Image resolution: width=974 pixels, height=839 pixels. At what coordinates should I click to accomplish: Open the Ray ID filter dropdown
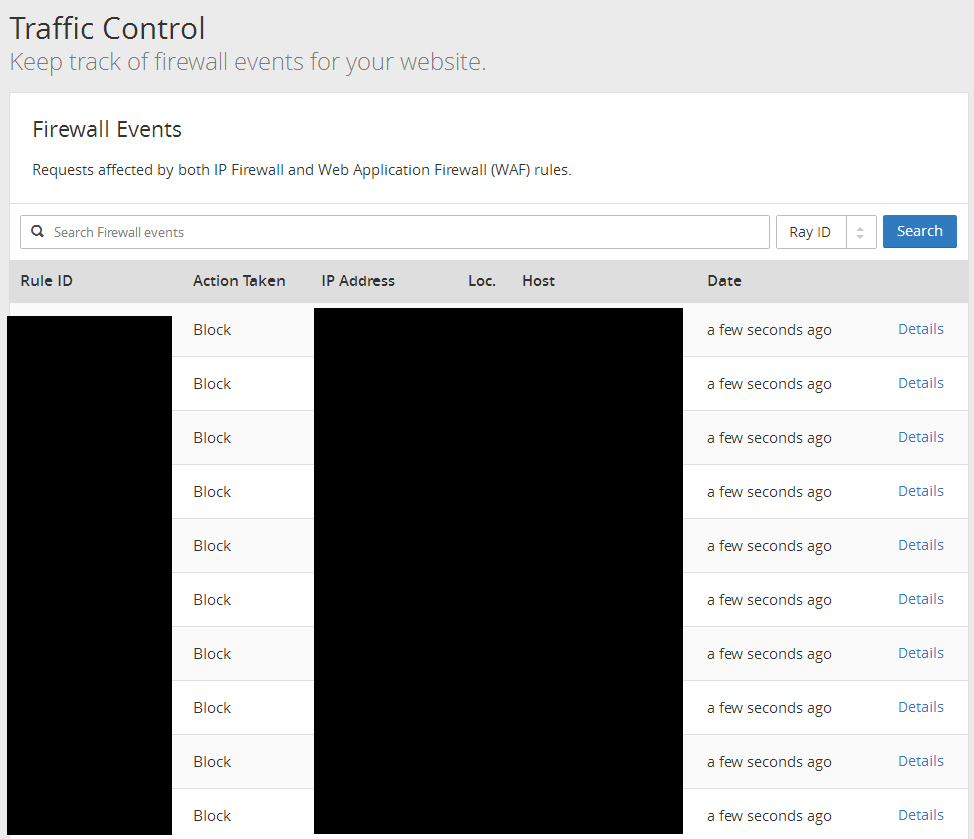(826, 232)
